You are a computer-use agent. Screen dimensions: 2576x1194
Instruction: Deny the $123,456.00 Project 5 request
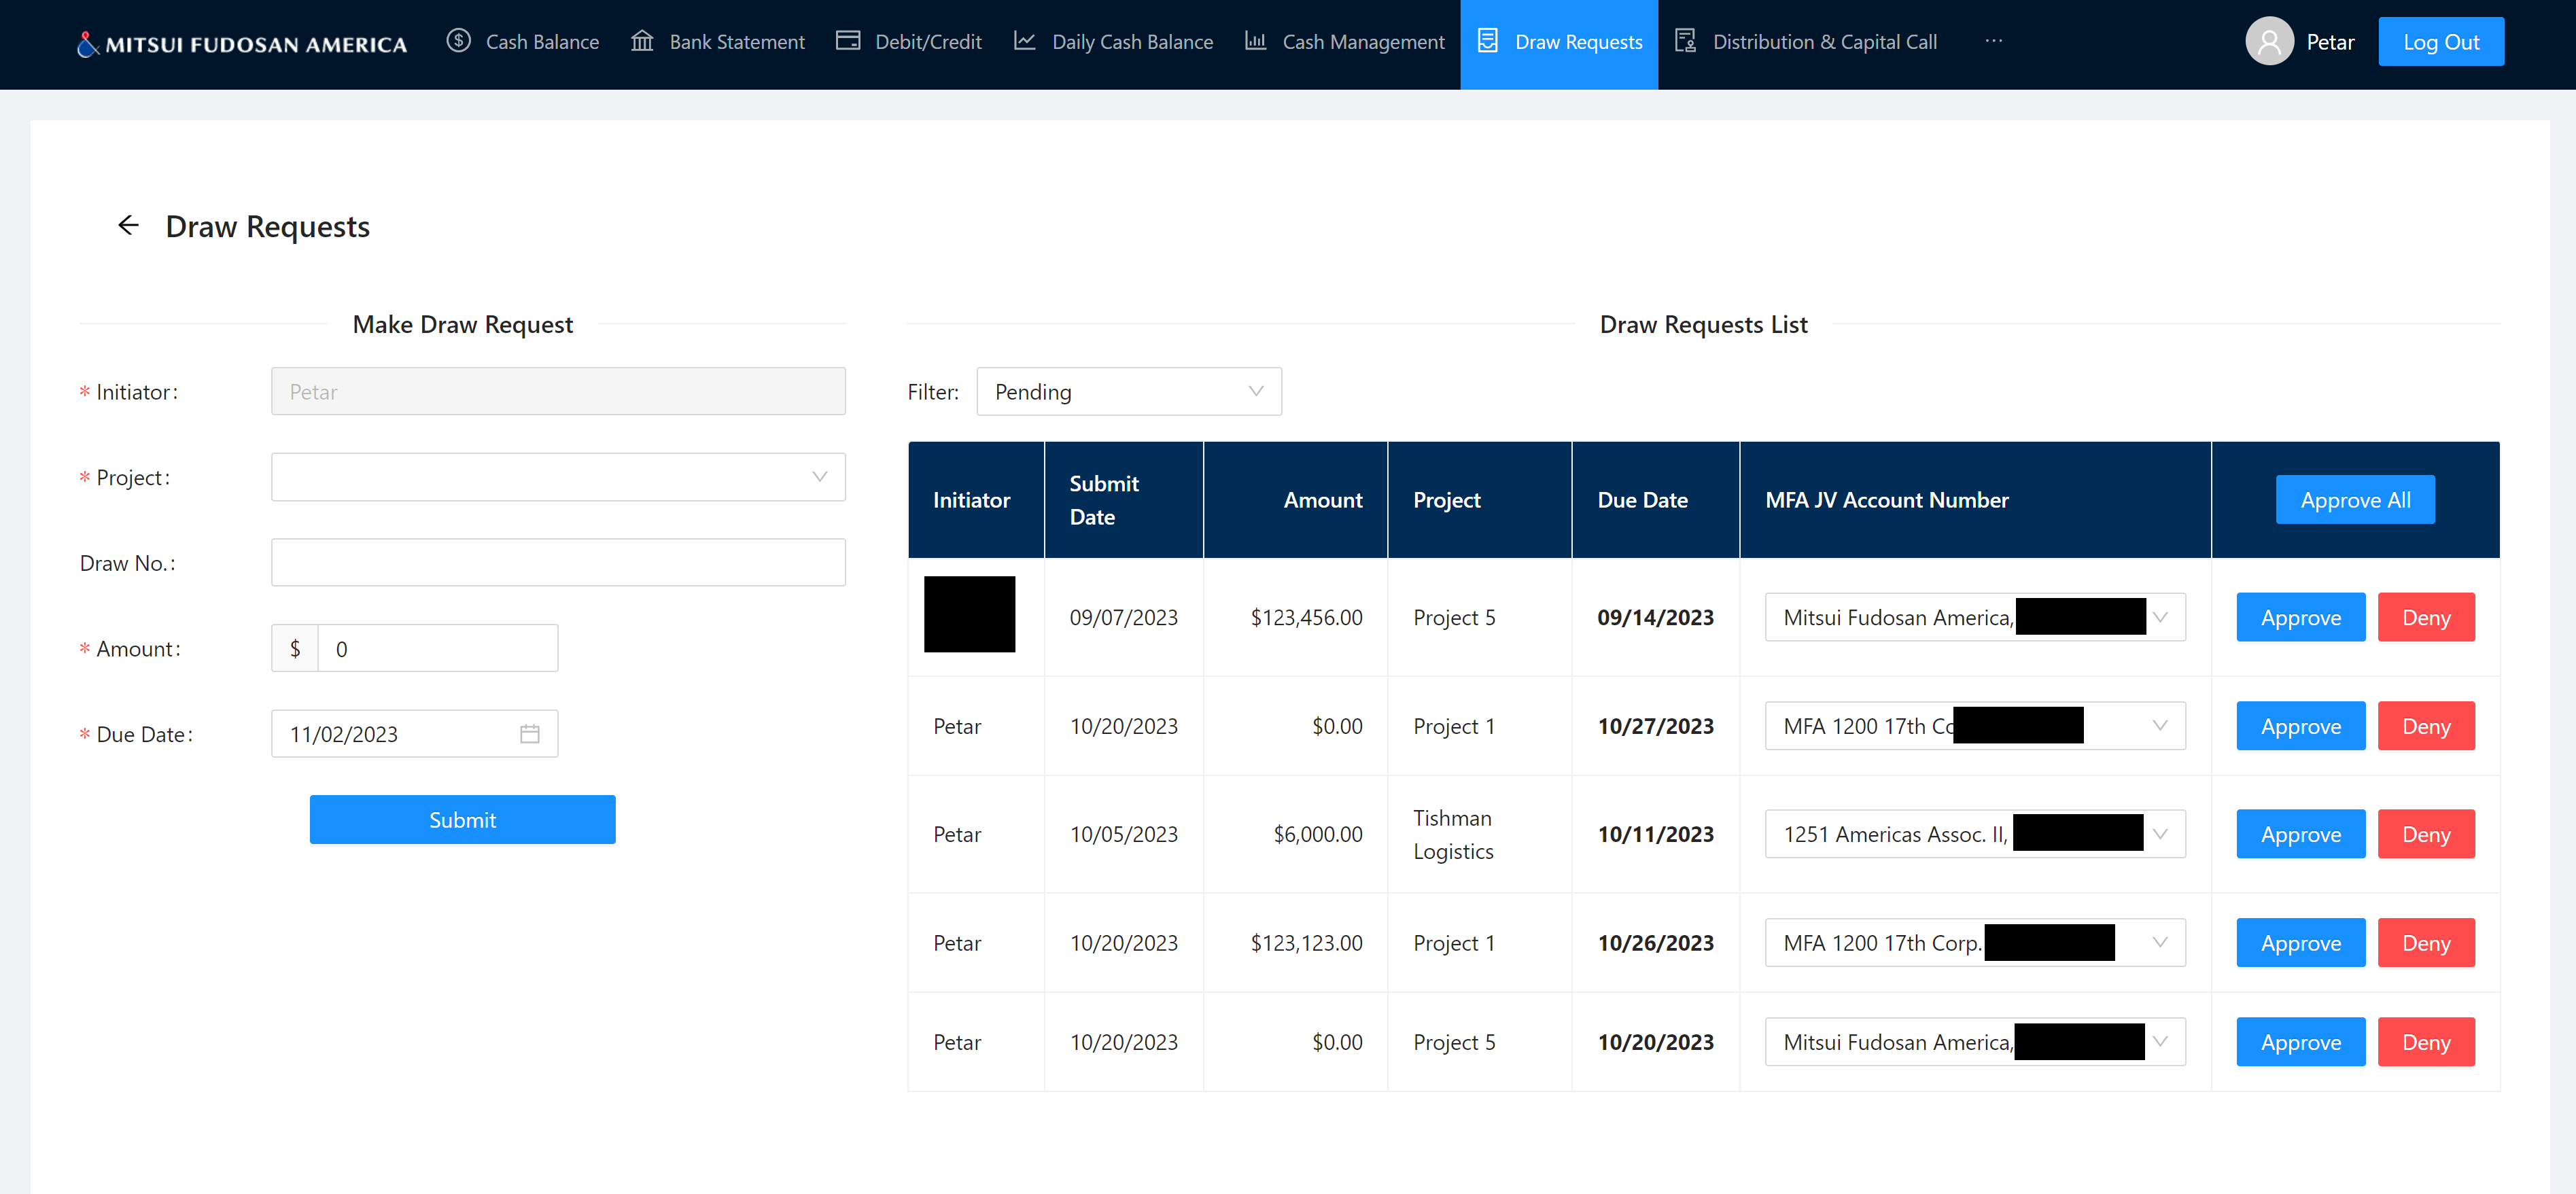pos(2425,618)
